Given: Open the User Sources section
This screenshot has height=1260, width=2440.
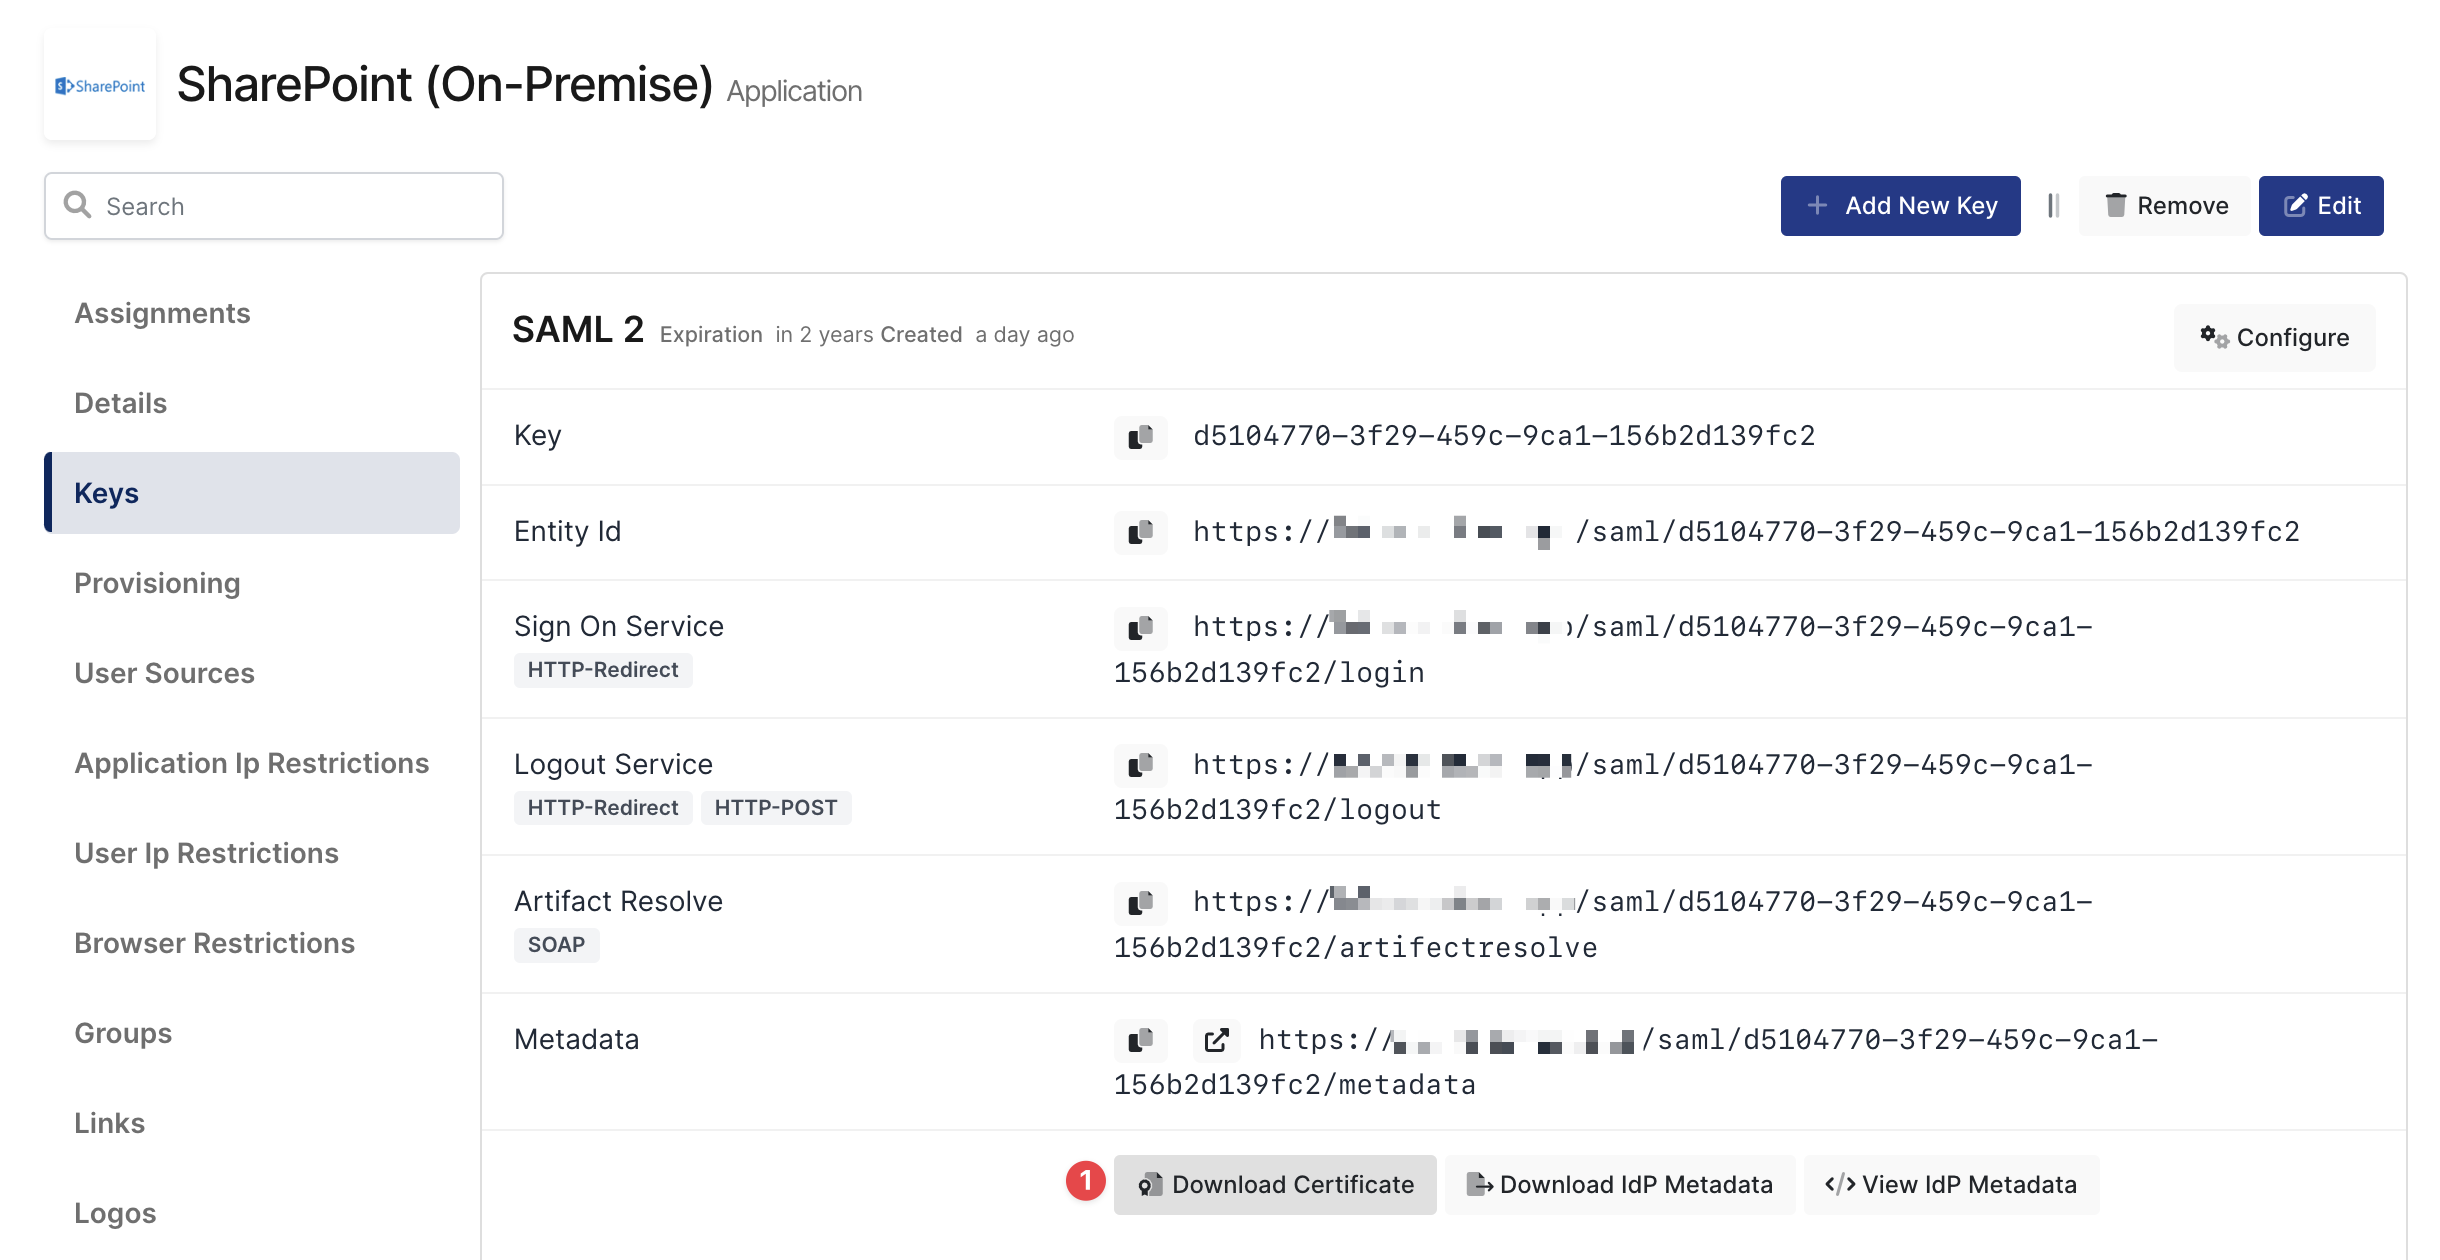Looking at the screenshot, I should (164, 673).
